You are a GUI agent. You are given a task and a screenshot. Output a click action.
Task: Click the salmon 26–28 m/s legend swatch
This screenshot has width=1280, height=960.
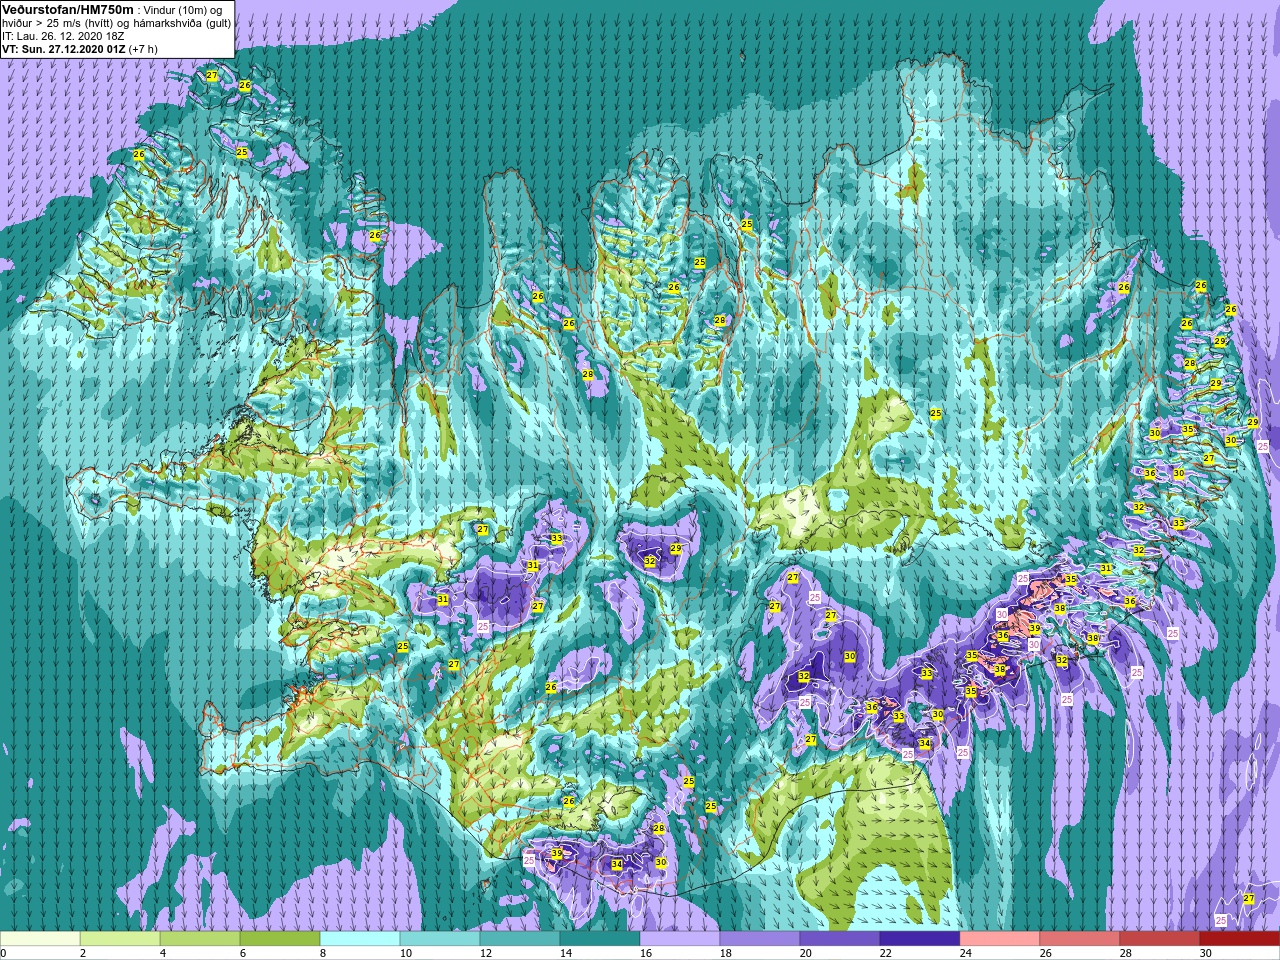click(x=1080, y=939)
